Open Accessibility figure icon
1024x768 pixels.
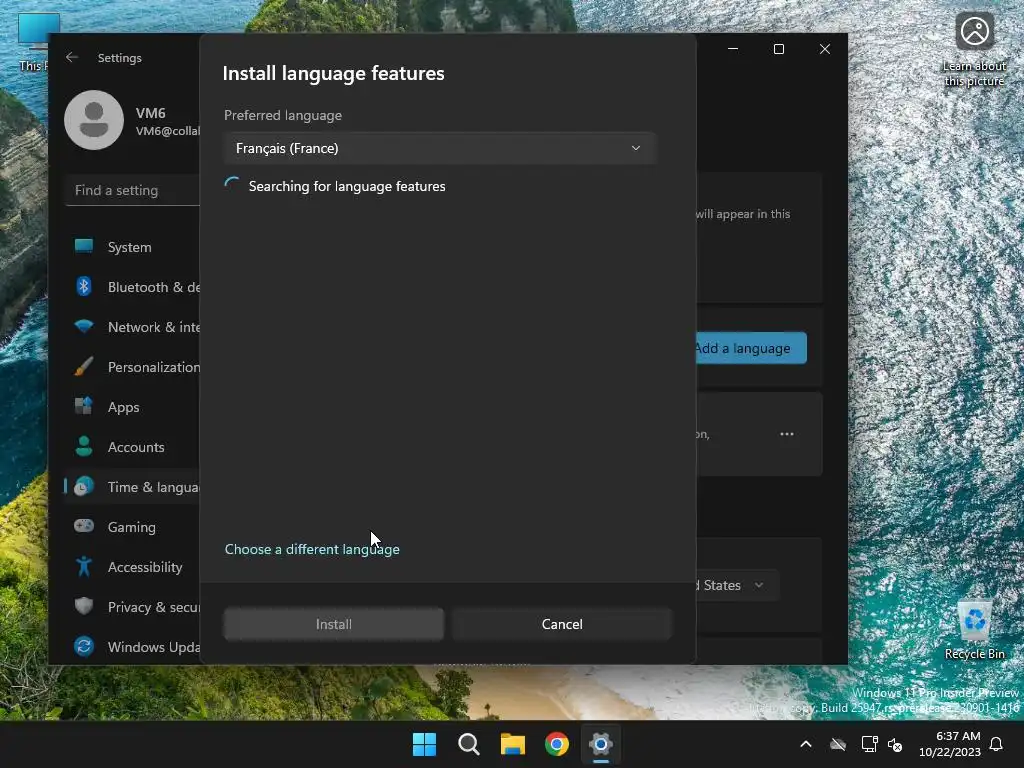pos(84,566)
